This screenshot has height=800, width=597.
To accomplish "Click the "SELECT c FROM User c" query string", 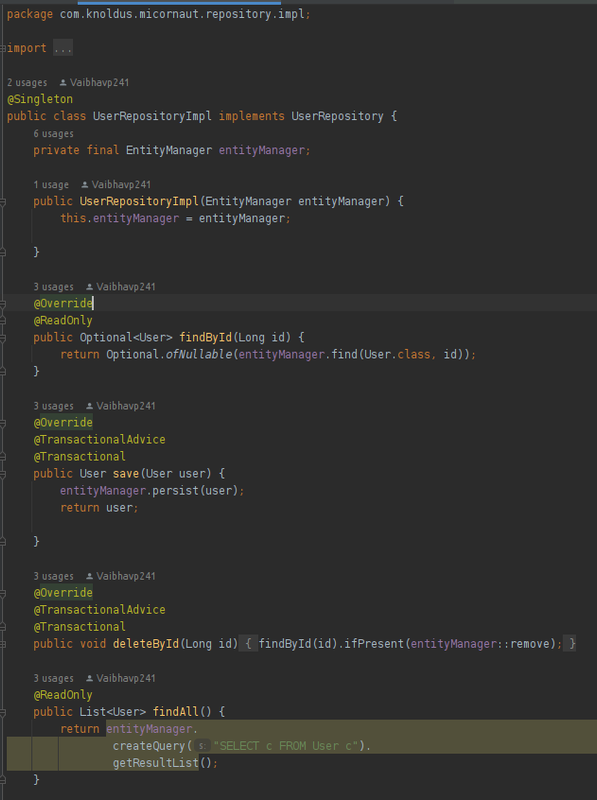I will tap(286, 746).
